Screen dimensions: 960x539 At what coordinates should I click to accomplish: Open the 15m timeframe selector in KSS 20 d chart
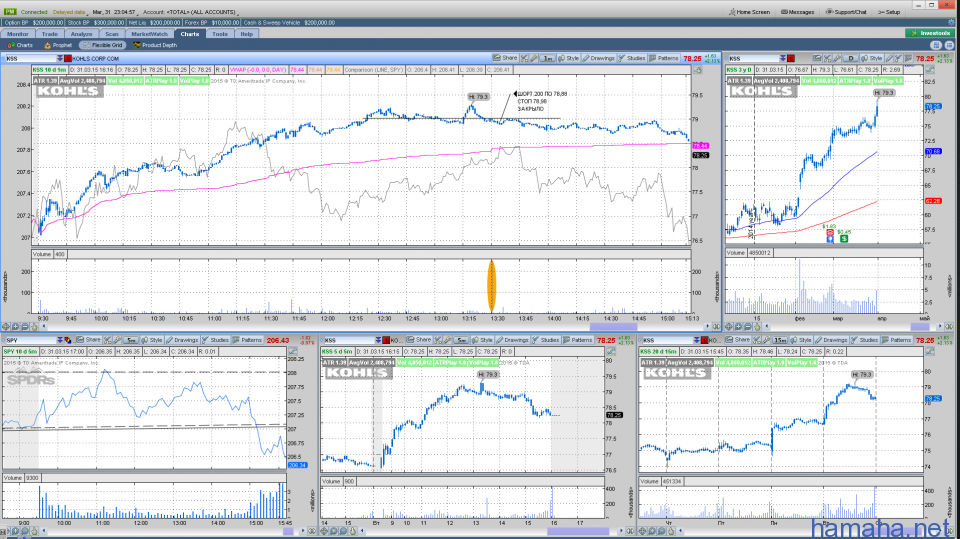point(779,340)
